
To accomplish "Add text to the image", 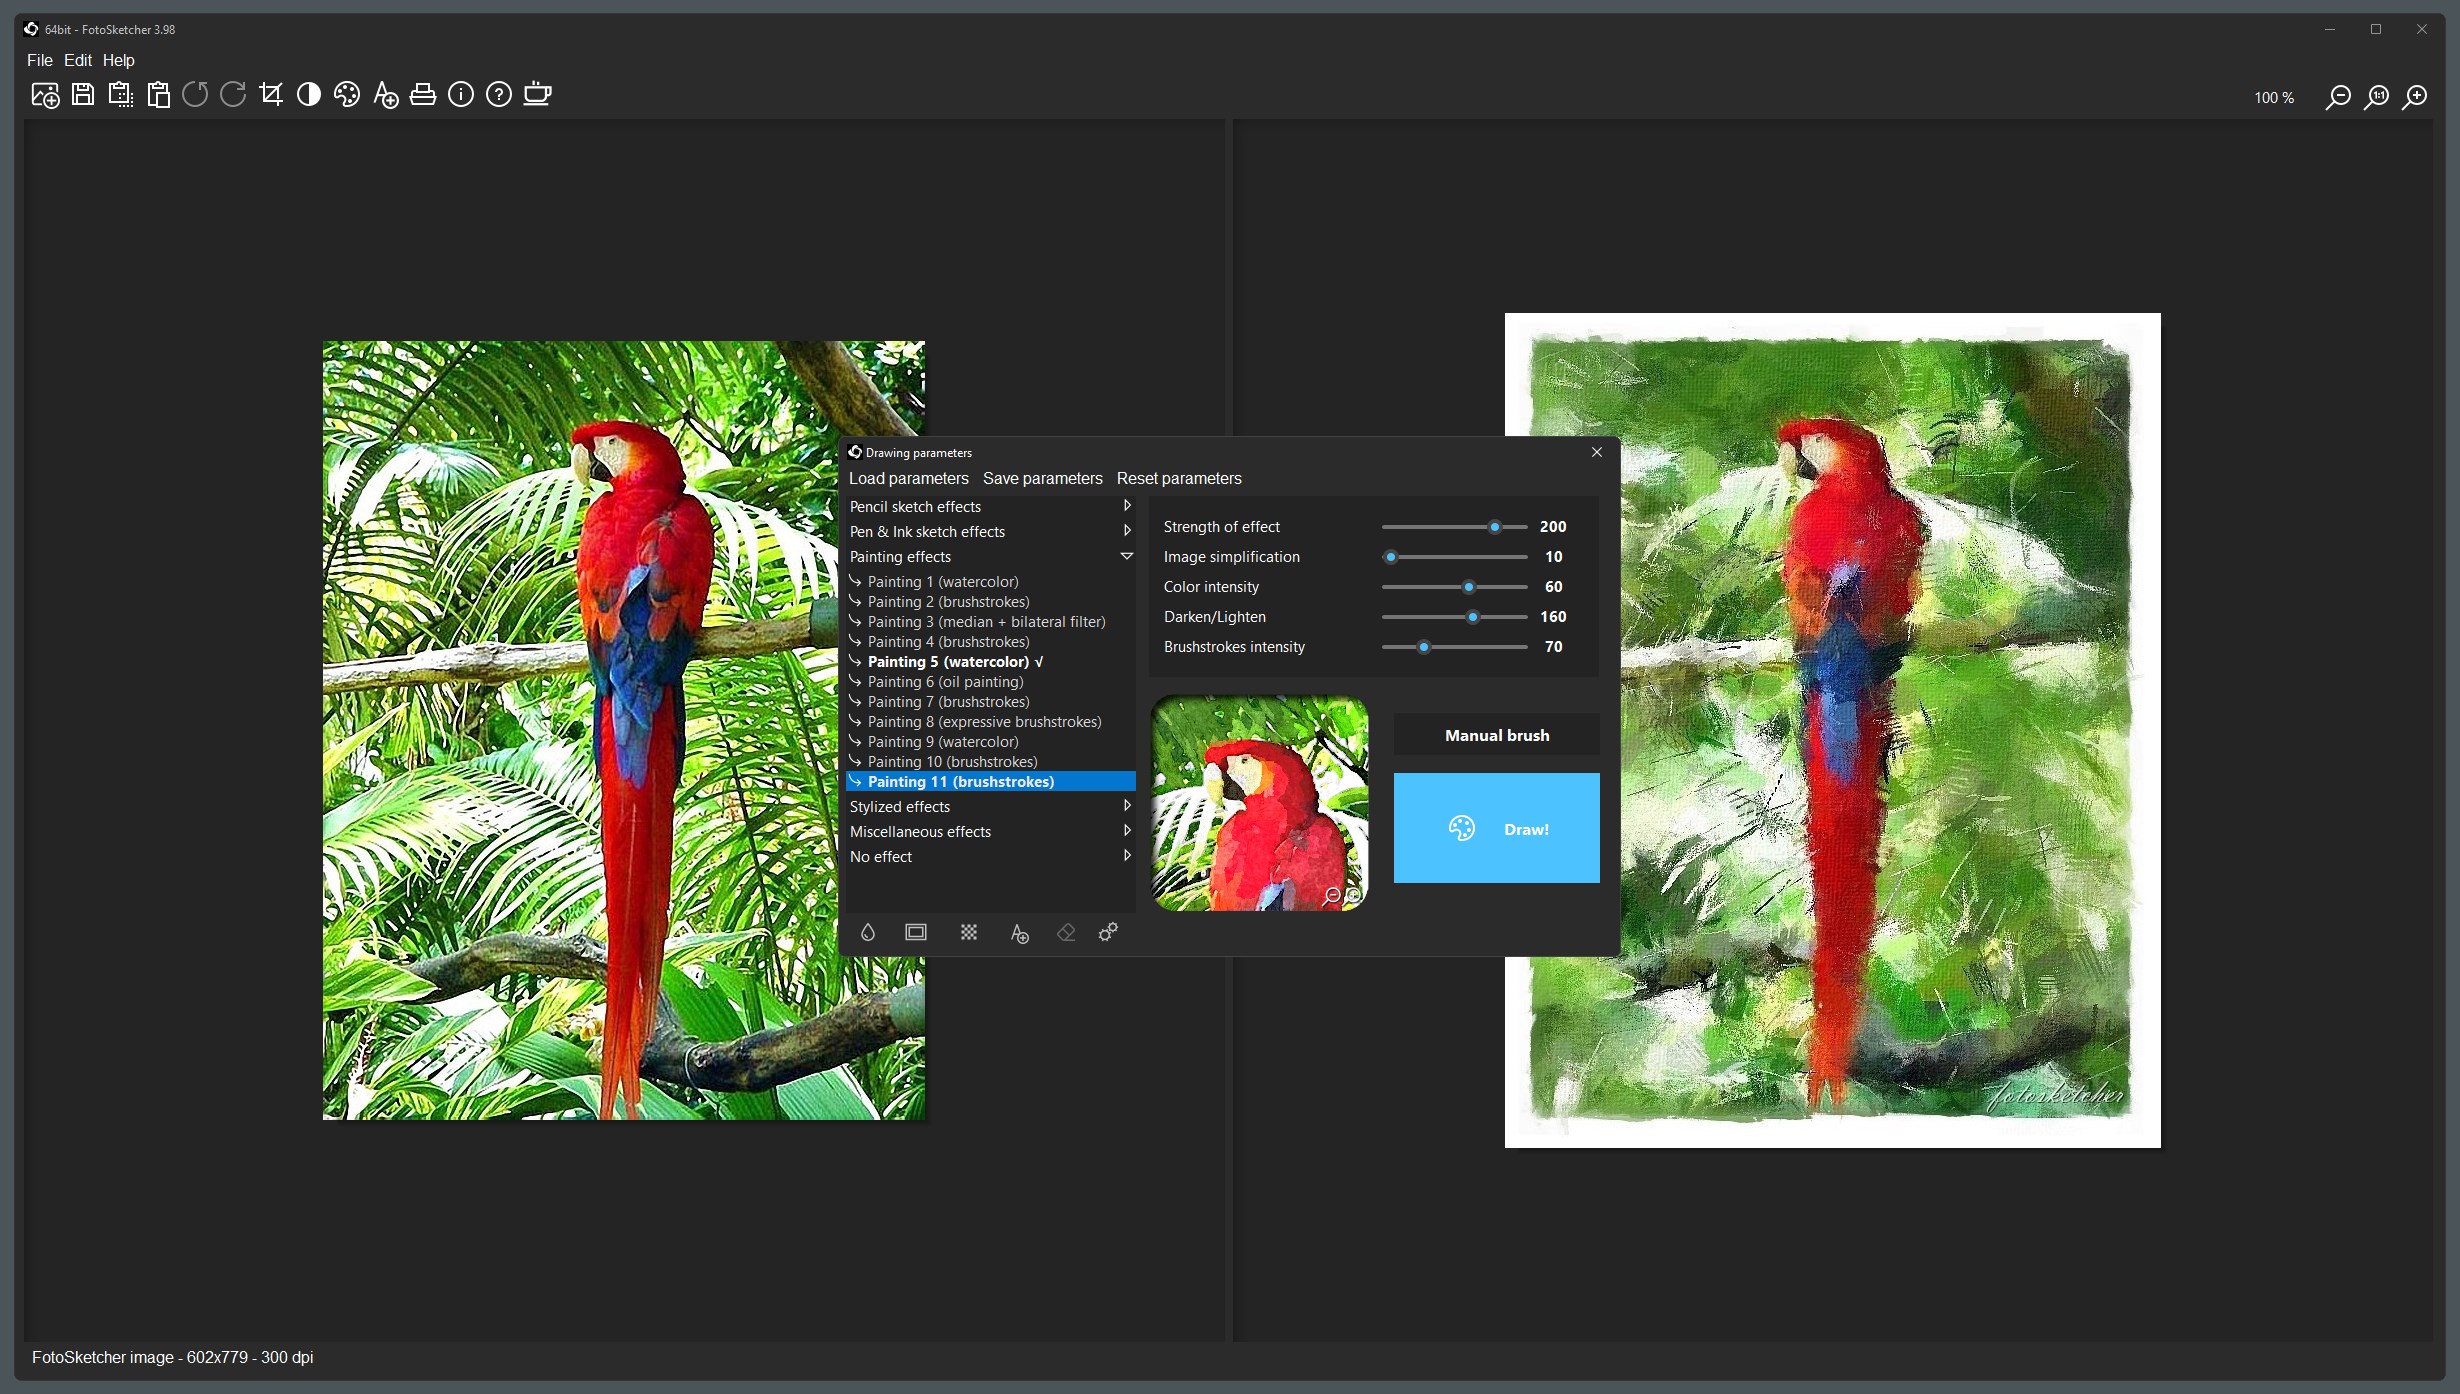I will point(386,94).
